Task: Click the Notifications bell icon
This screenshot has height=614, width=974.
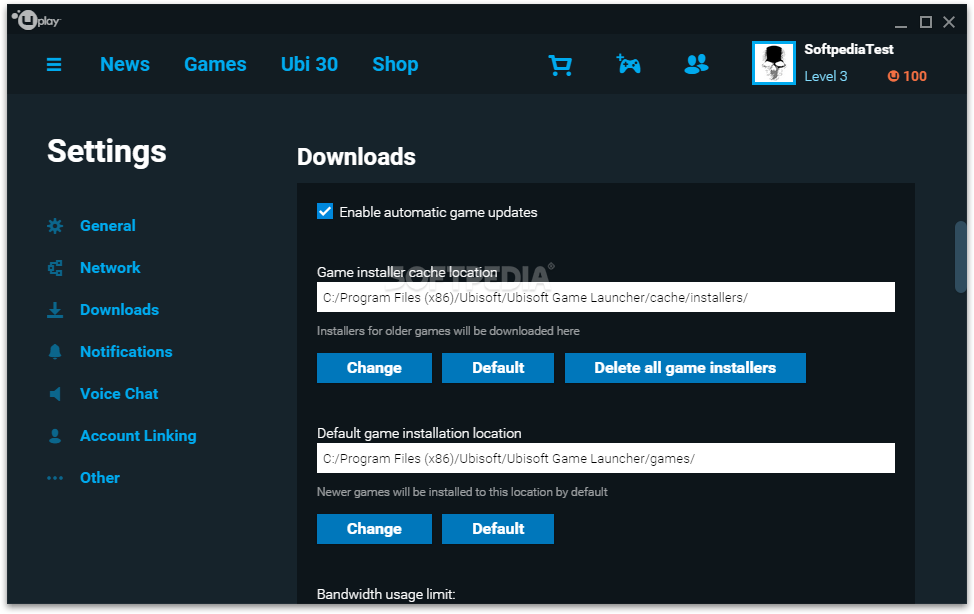Action: point(55,352)
